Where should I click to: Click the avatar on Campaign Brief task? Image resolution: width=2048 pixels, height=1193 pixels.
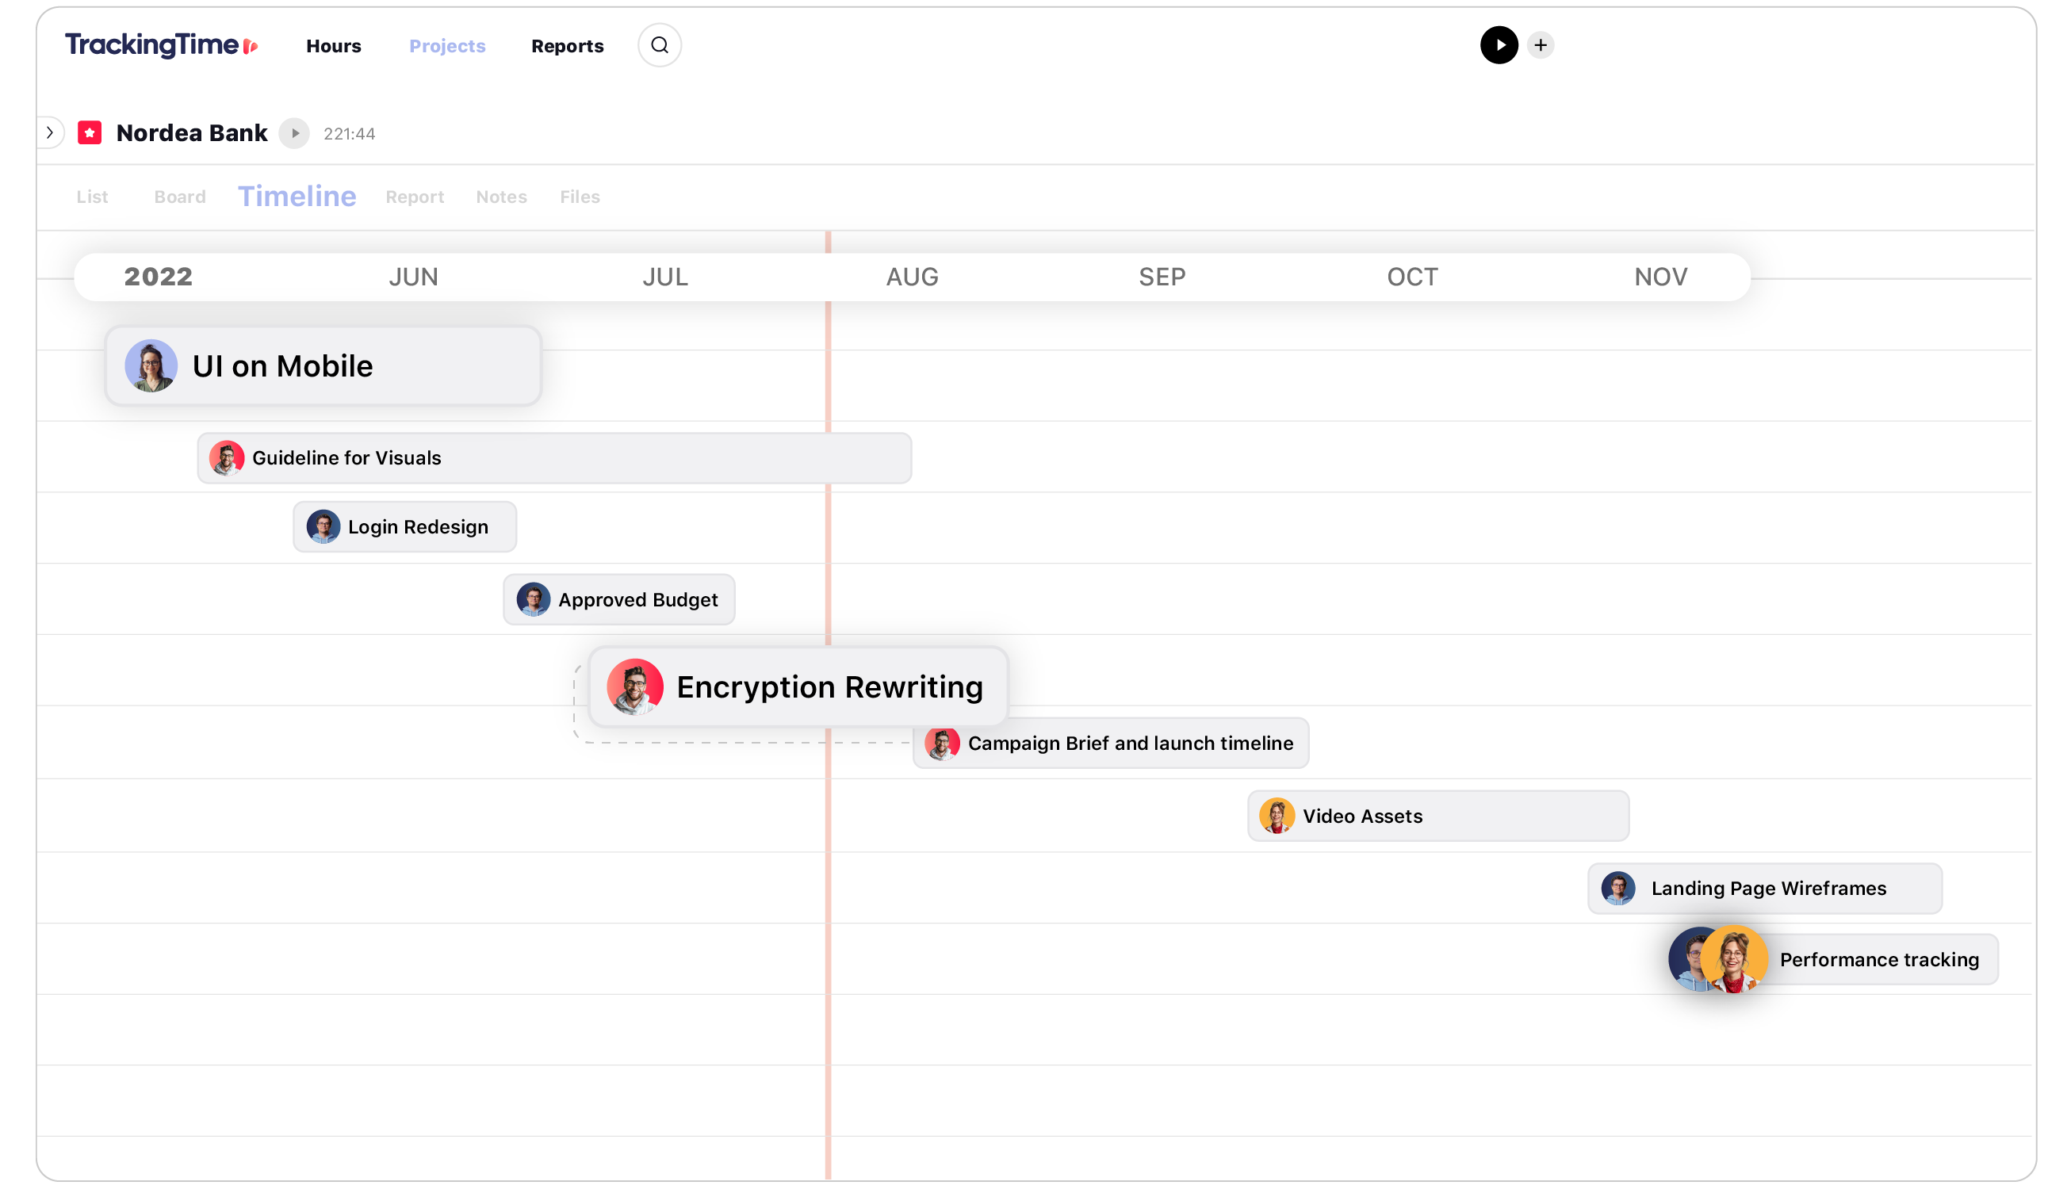point(942,743)
